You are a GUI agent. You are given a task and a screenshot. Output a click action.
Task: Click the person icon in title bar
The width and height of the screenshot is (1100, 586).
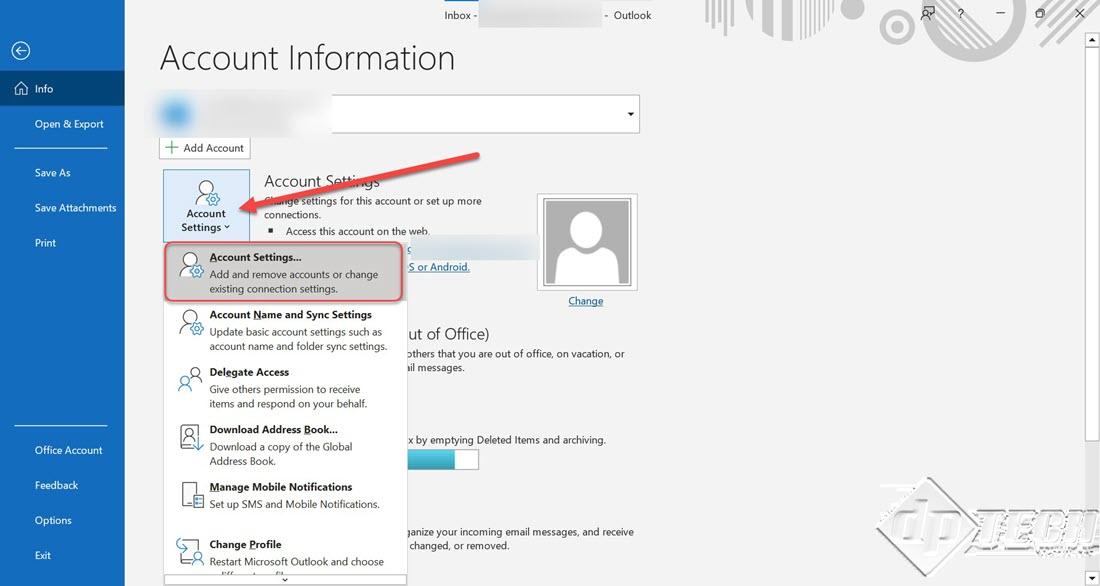927,13
